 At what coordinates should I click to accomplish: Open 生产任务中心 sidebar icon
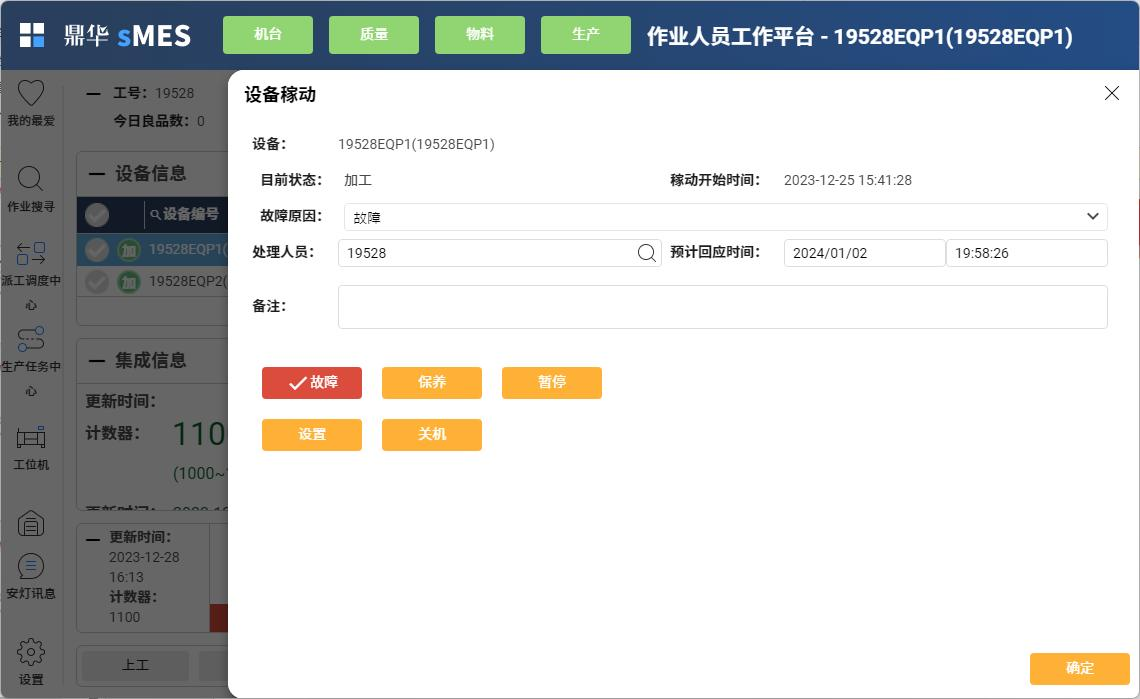click(31, 339)
